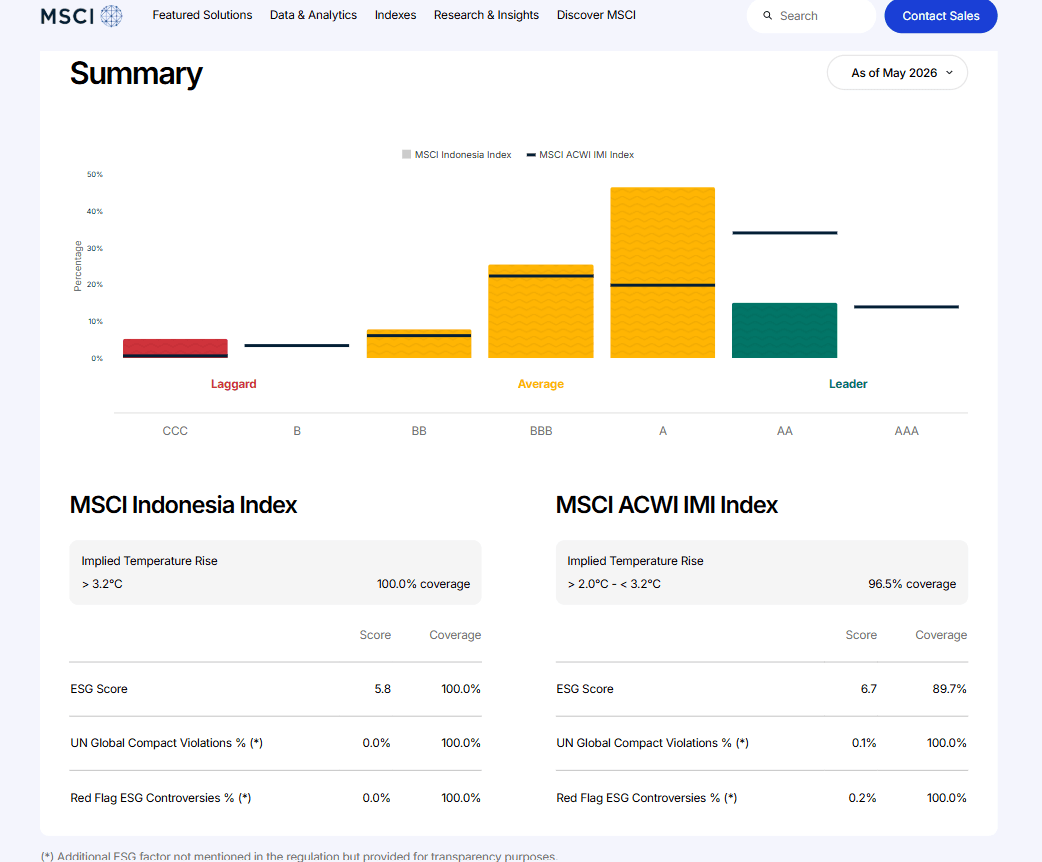The width and height of the screenshot is (1042, 862).
Task: Click the A axis label
Action: (x=663, y=431)
